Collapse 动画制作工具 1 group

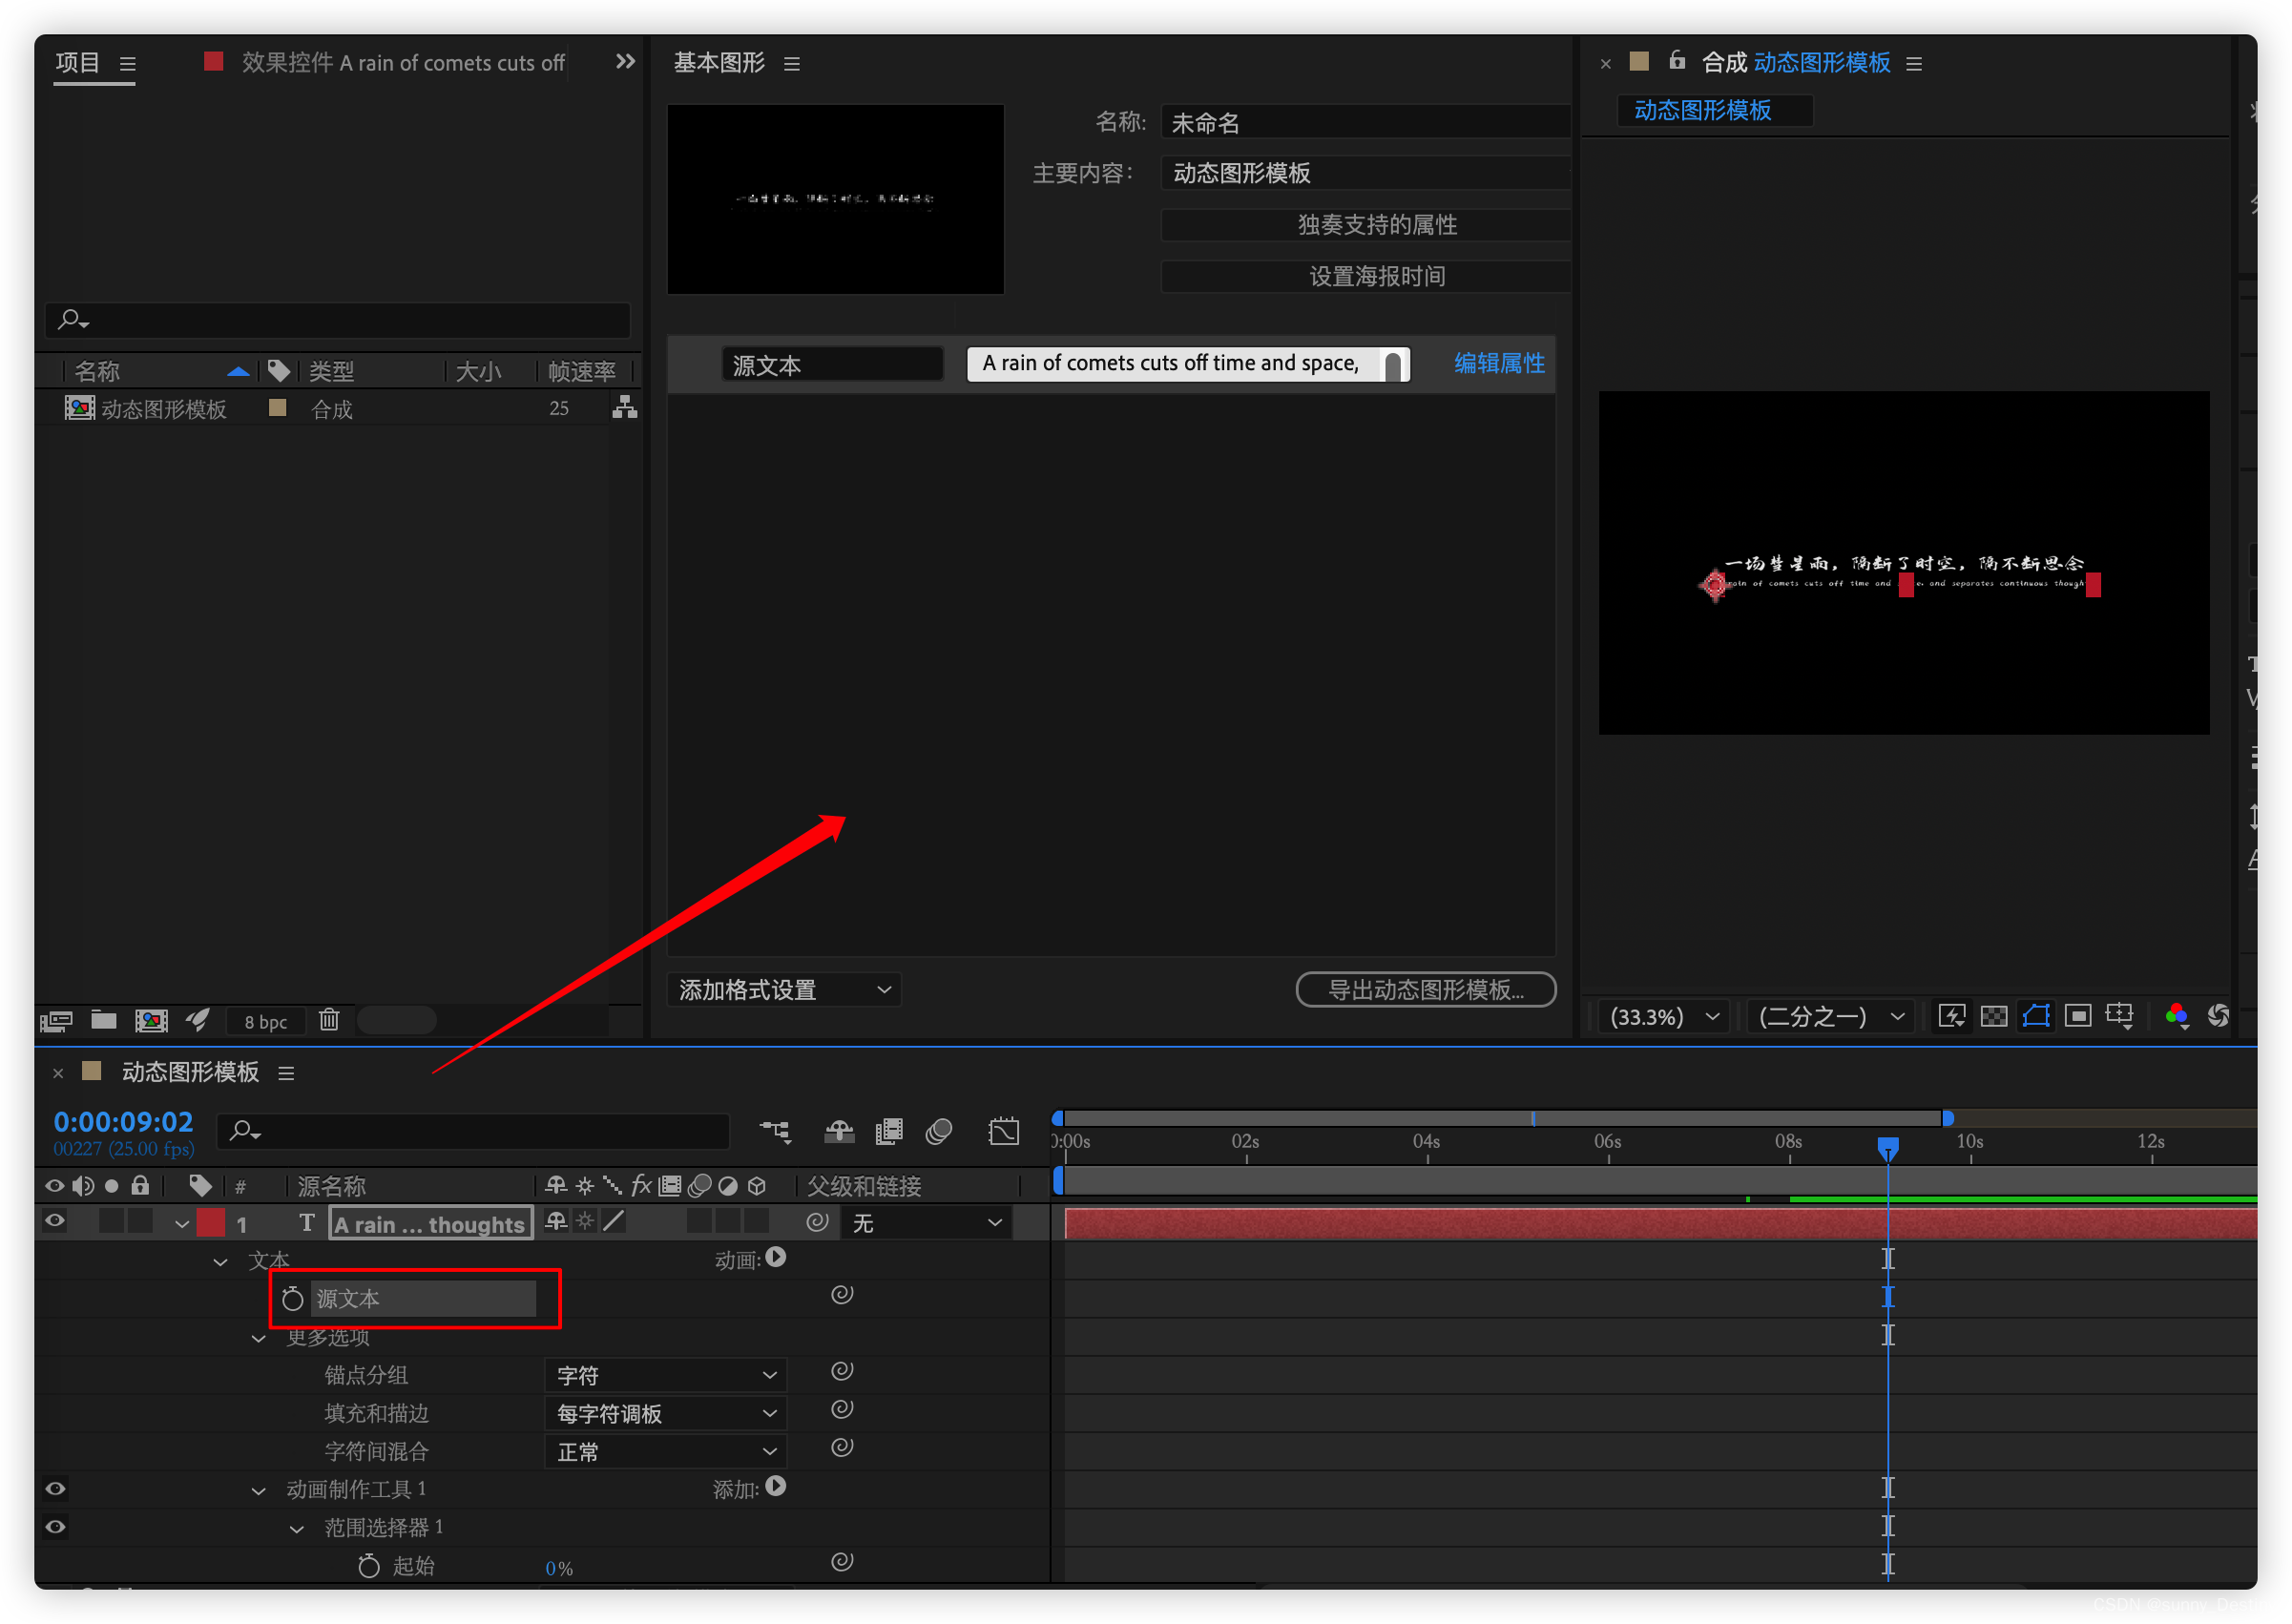(x=258, y=1492)
